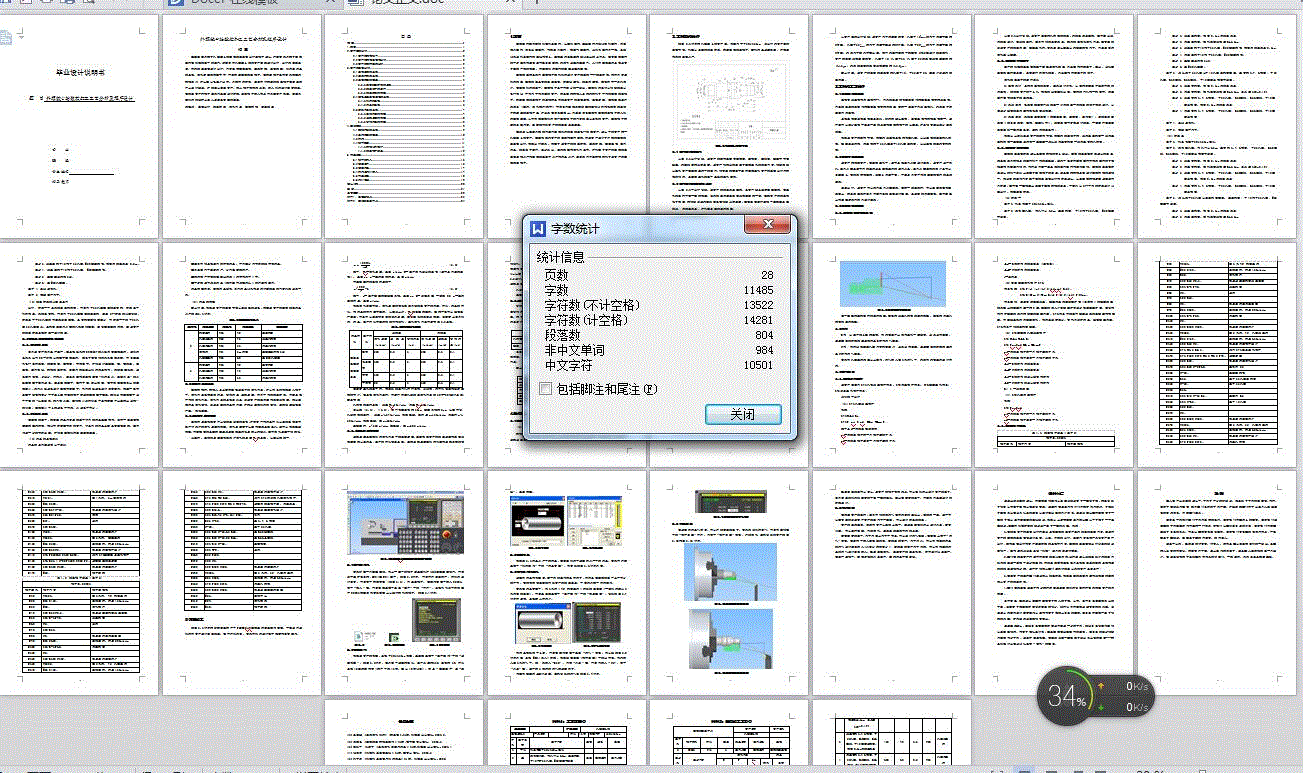1303x773 pixels.
Task: Open the dropdown arrow beside the cover page document icon
Action: pyautogui.click(x=20, y=39)
